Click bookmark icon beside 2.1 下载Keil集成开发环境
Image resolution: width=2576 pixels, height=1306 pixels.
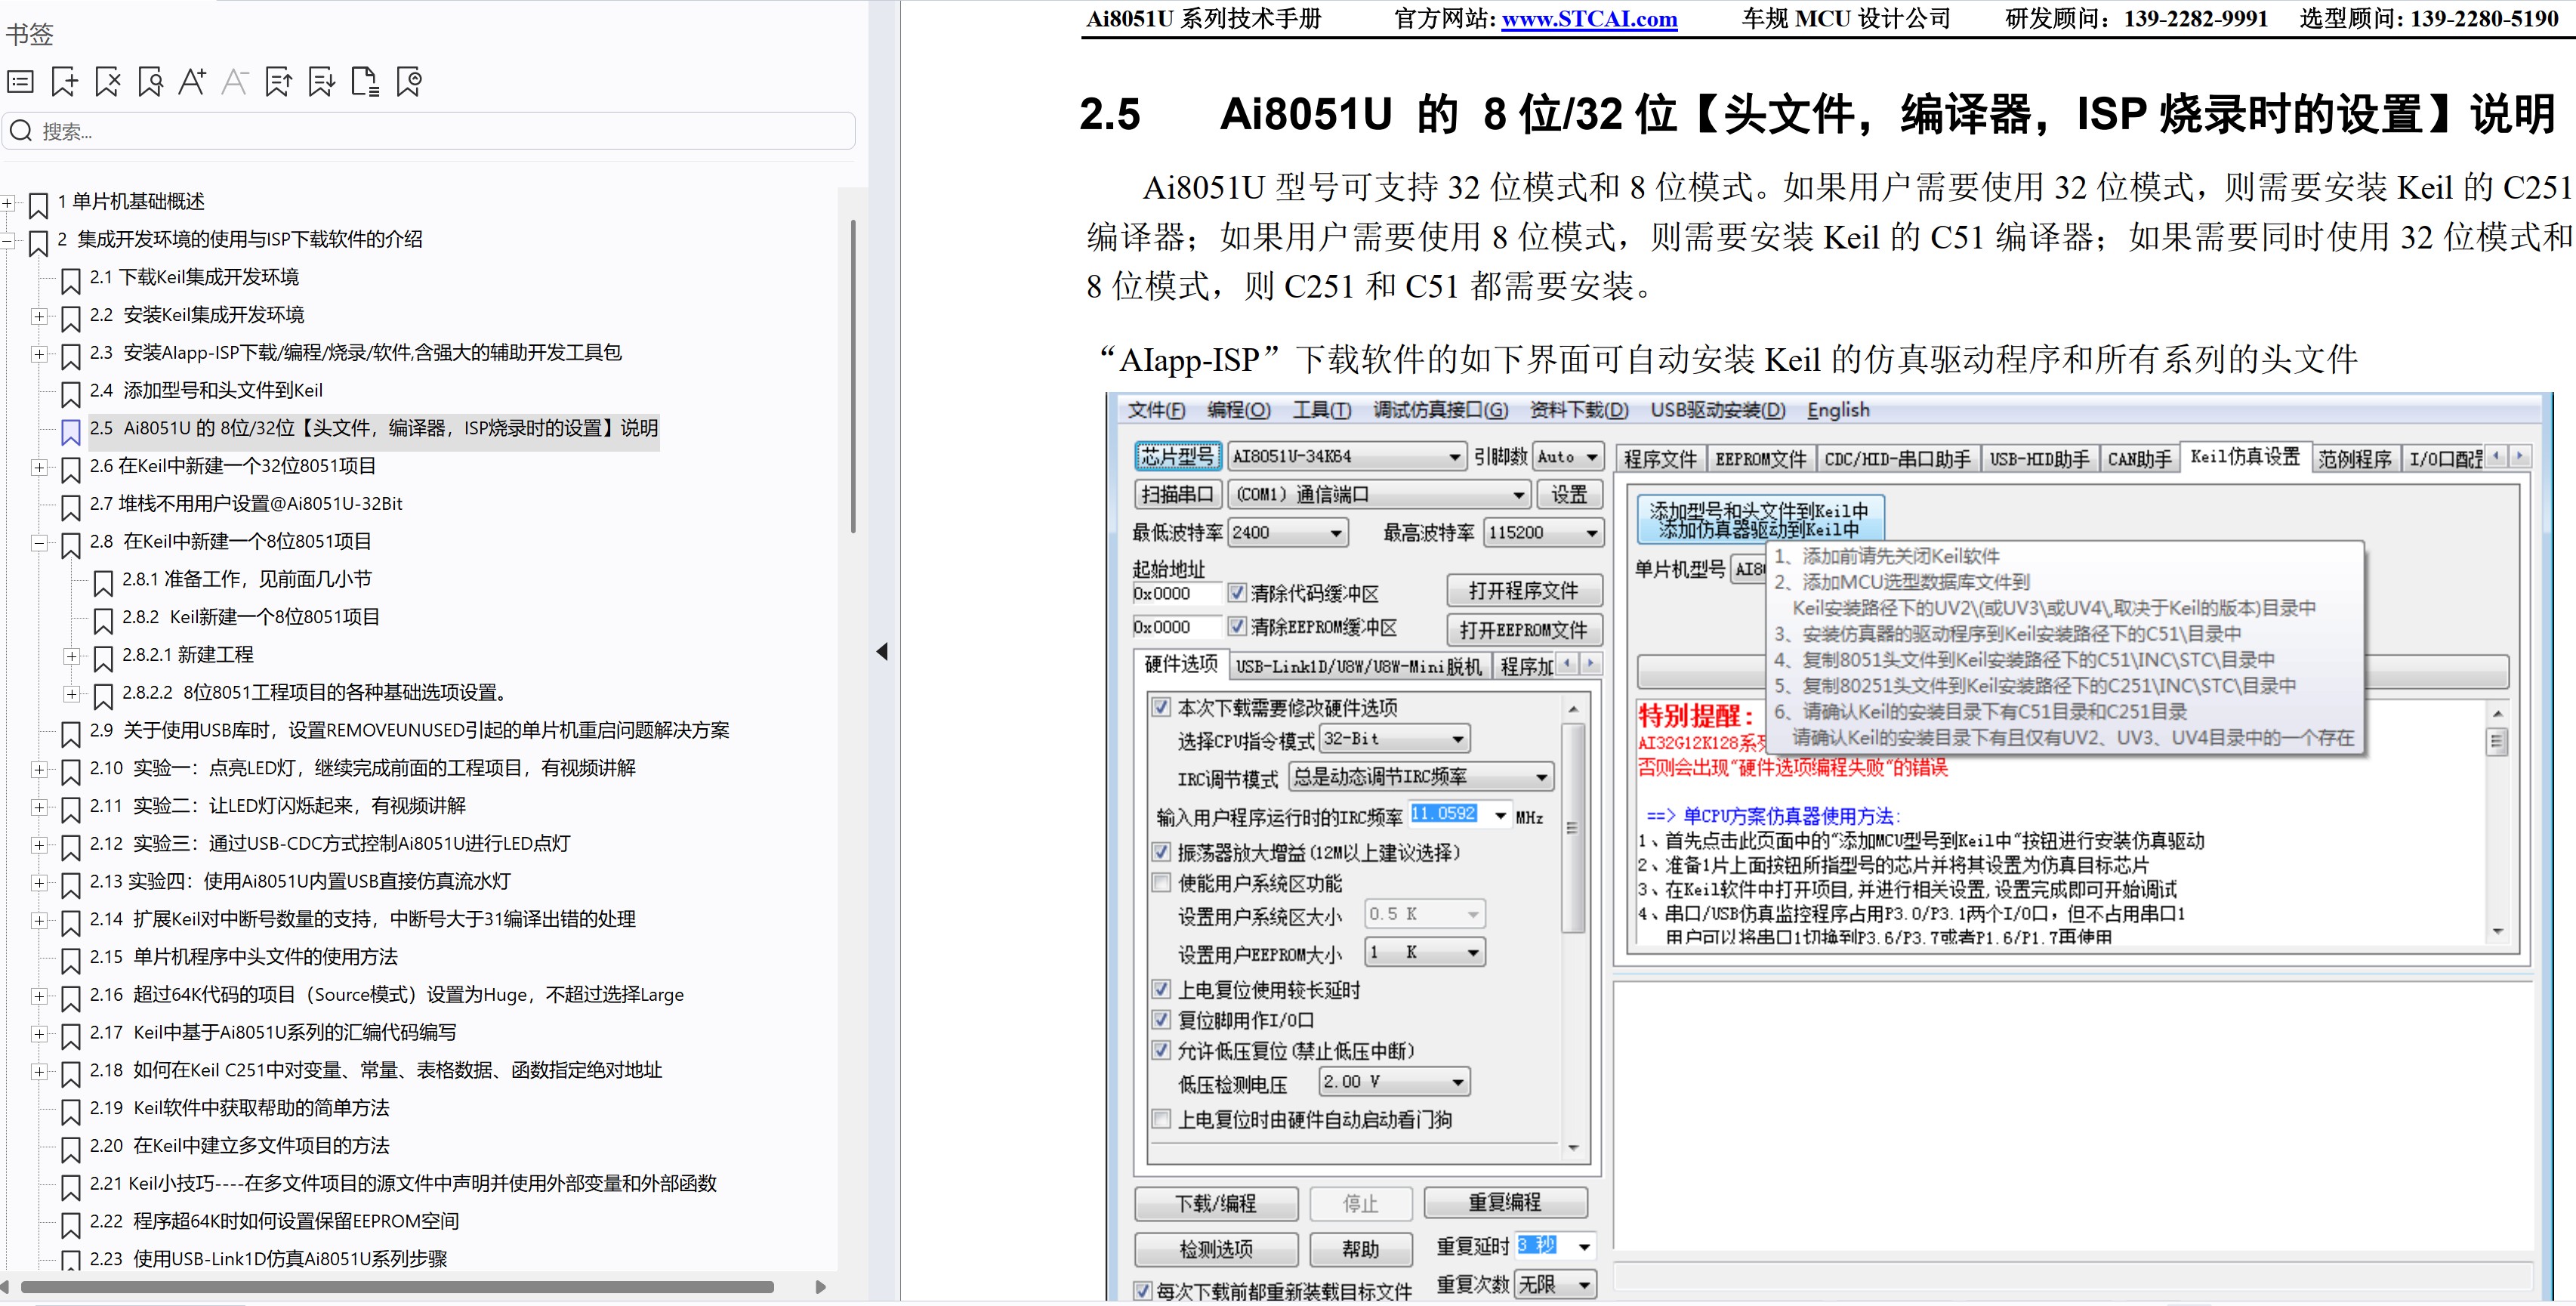pyautogui.click(x=70, y=281)
